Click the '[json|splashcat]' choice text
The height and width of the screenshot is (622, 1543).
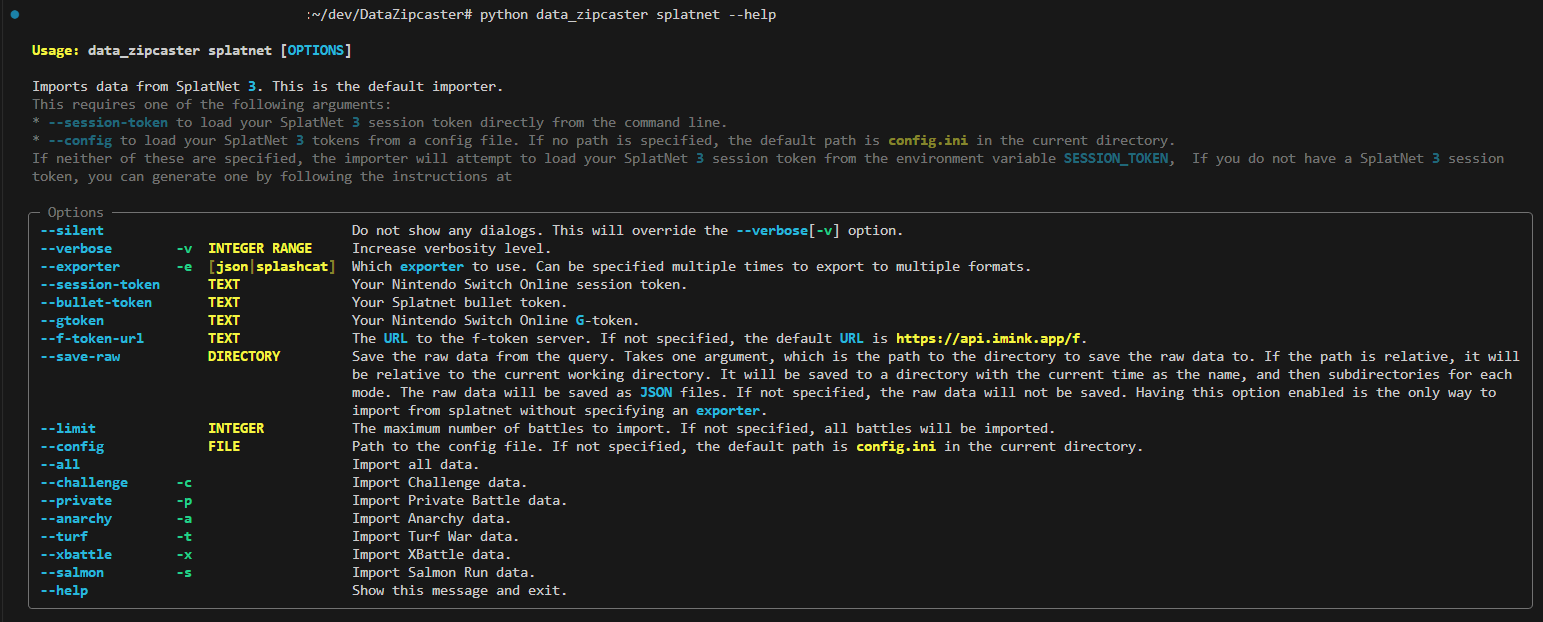click(x=272, y=267)
